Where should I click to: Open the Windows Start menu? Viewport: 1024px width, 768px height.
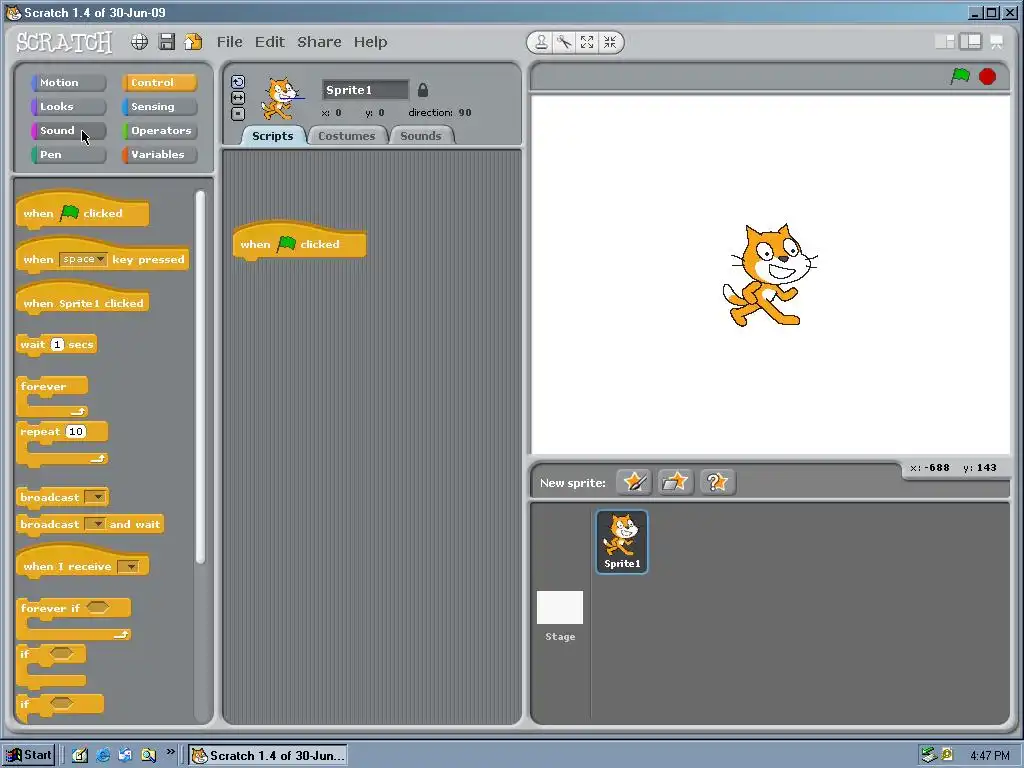tap(29, 755)
